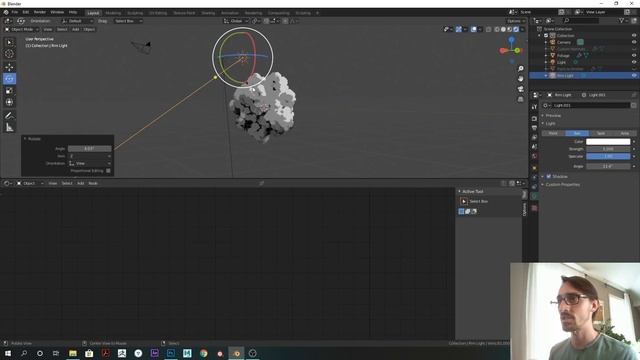
Task: Open the Orientation View dropdown in Rotate panel
Action: (x=90, y=163)
